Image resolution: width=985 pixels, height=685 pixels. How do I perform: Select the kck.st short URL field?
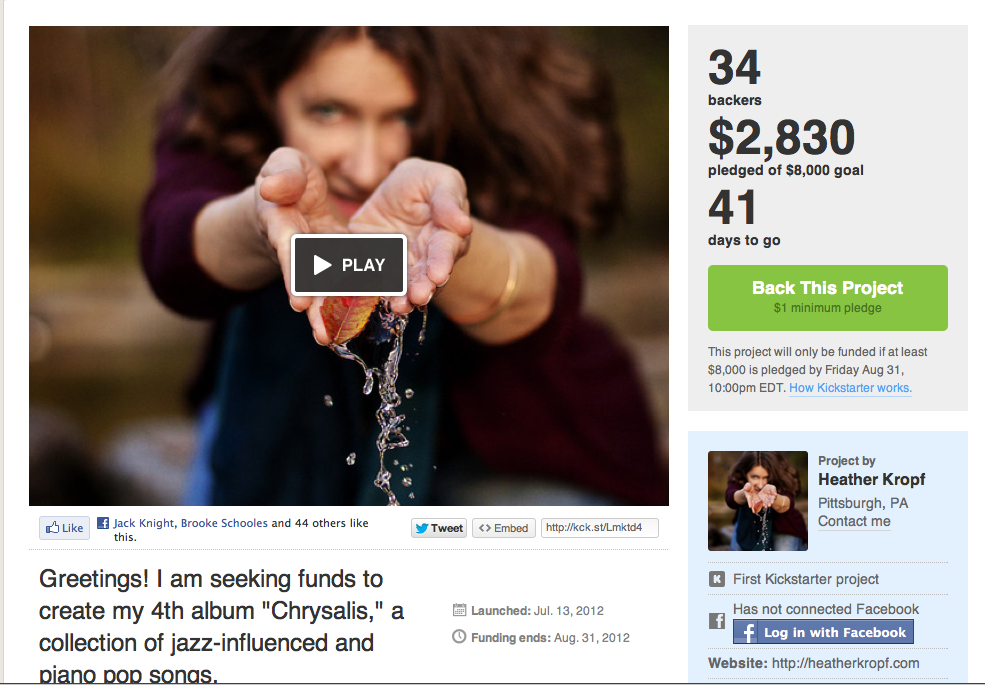pos(600,528)
